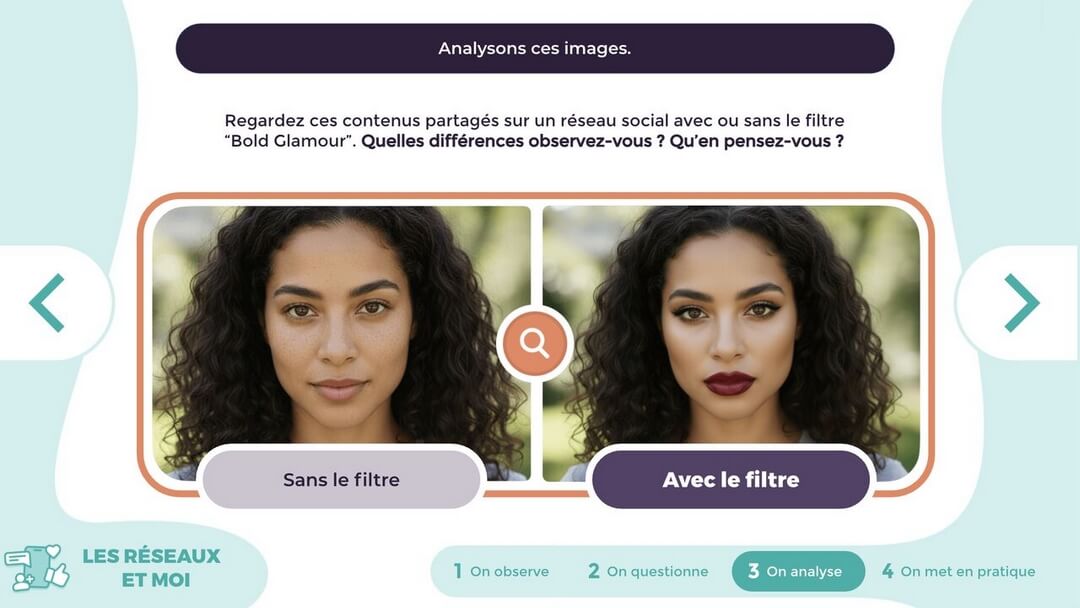Click the dark red lips in filtered photo
The height and width of the screenshot is (608, 1080).
[729, 383]
